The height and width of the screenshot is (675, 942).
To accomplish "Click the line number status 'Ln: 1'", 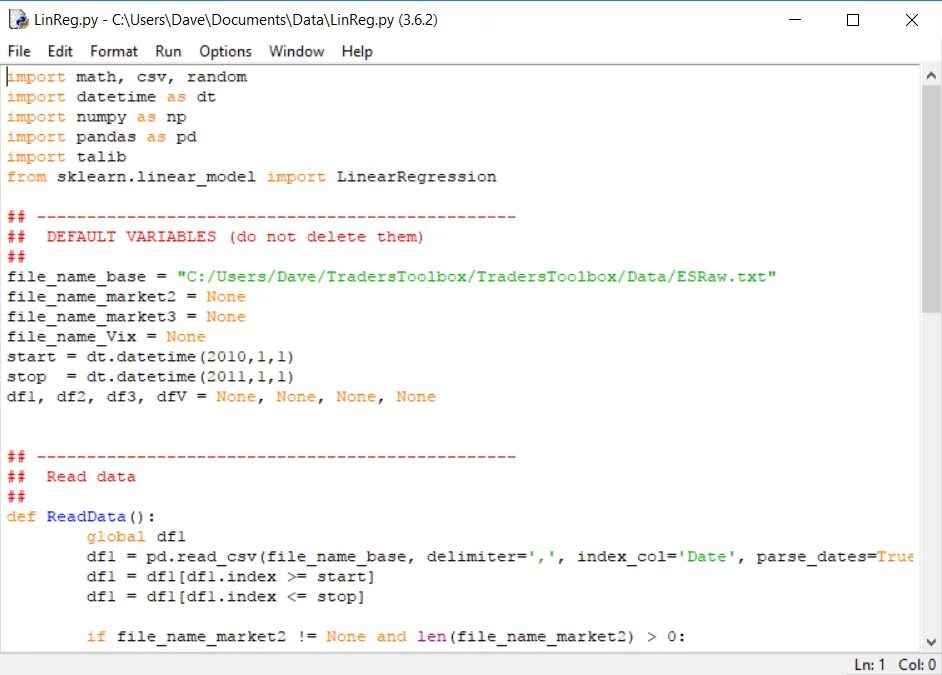I will [869, 665].
